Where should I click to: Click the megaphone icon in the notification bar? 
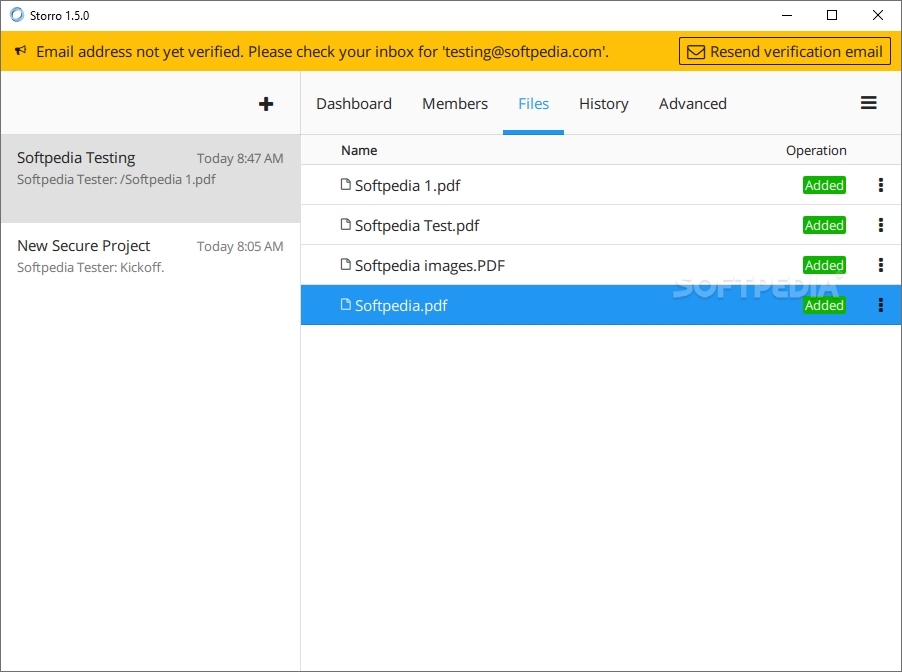coord(21,51)
